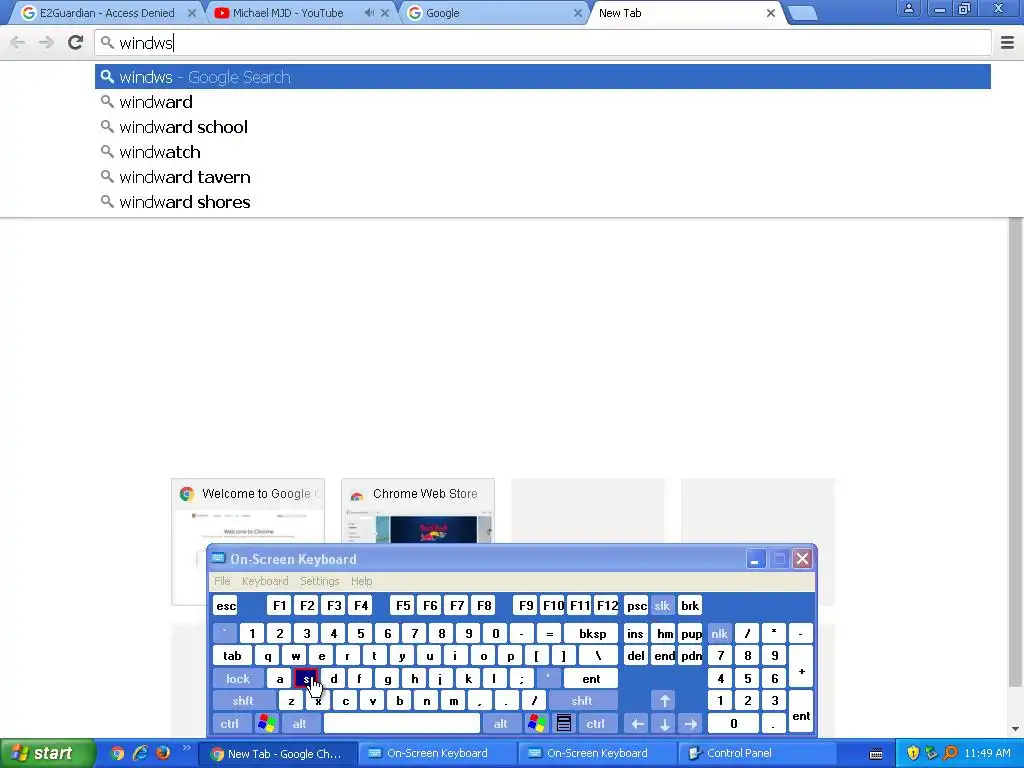Click the F5 key on keyboard
1024x768 pixels.
click(403, 605)
